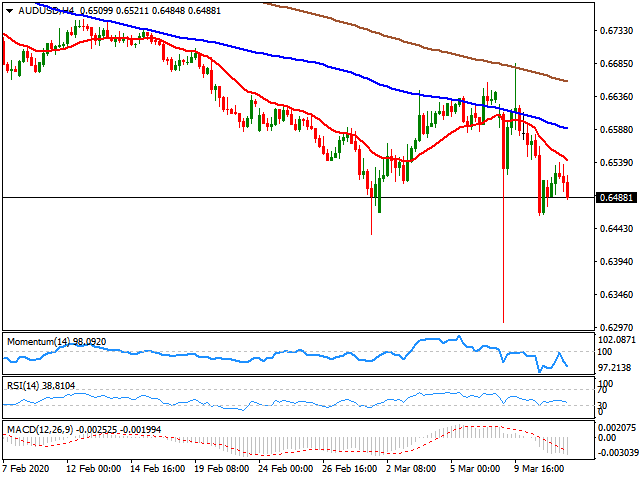Image resolution: width=640 pixels, height=480 pixels.
Task: Select the current price label 0.64881
Action: 616,198
